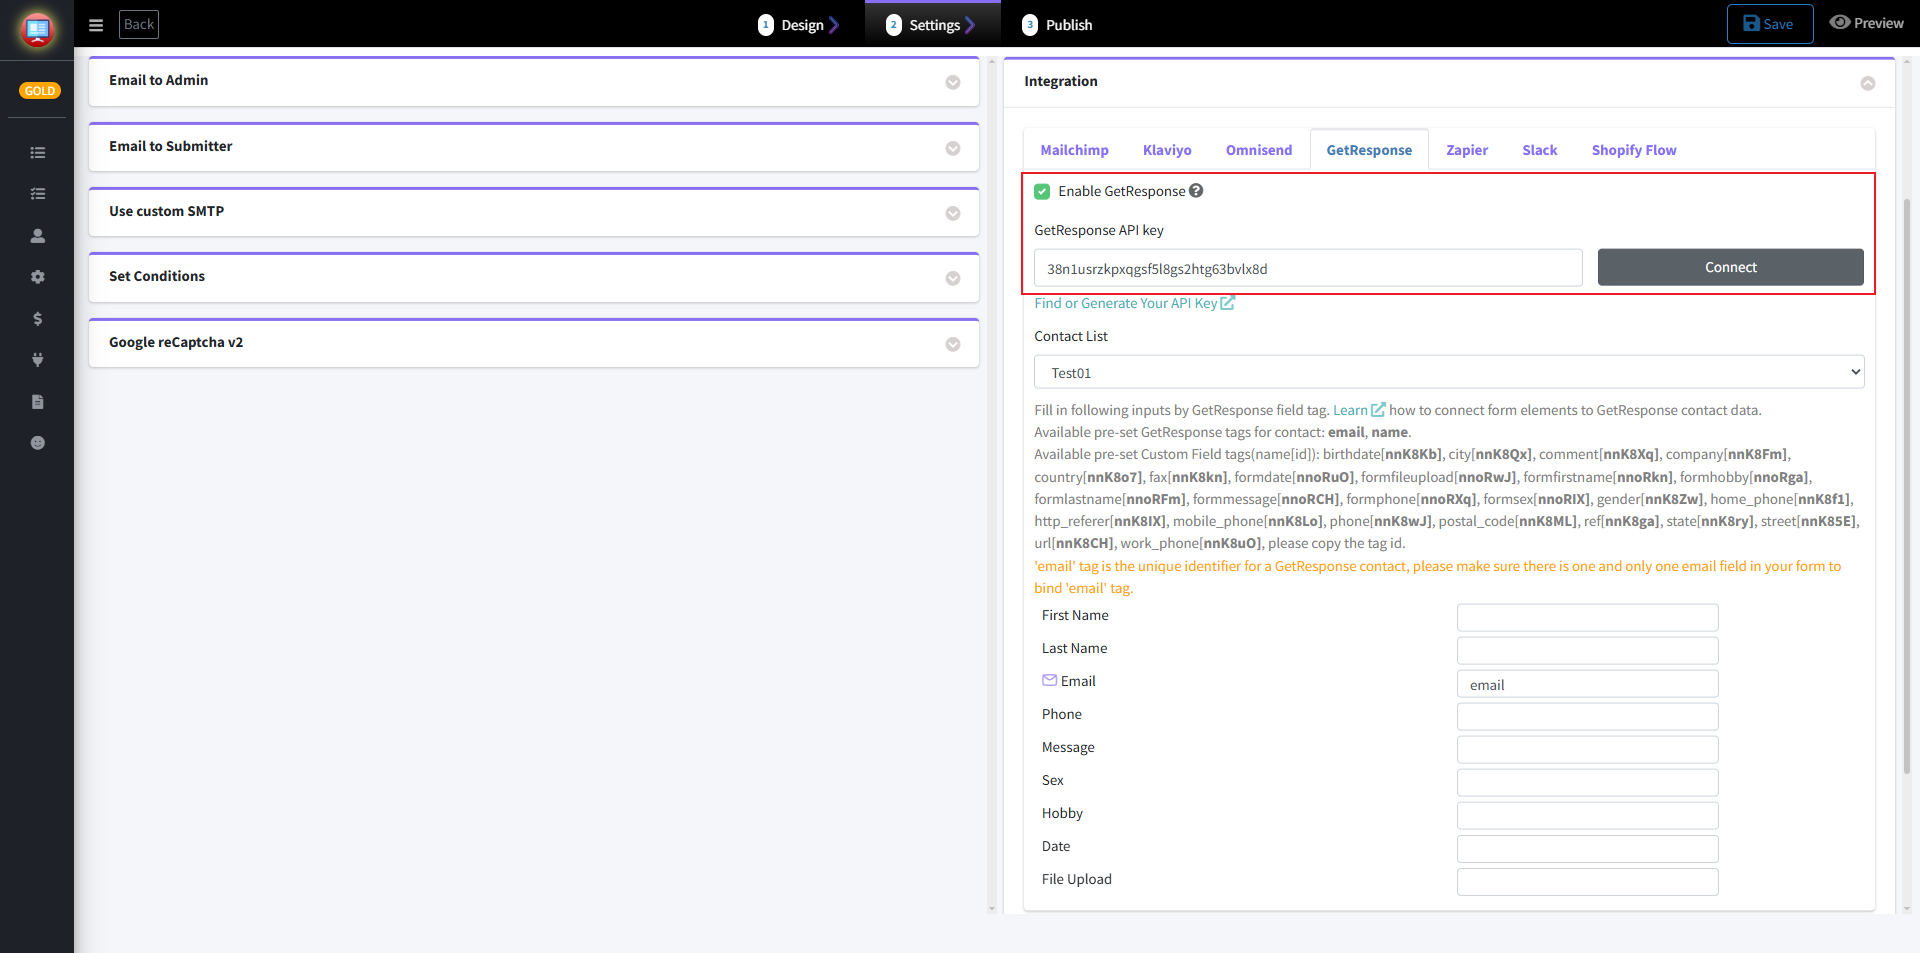Open the checklist tasks icon in sidebar
The height and width of the screenshot is (953, 1920).
[38, 194]
